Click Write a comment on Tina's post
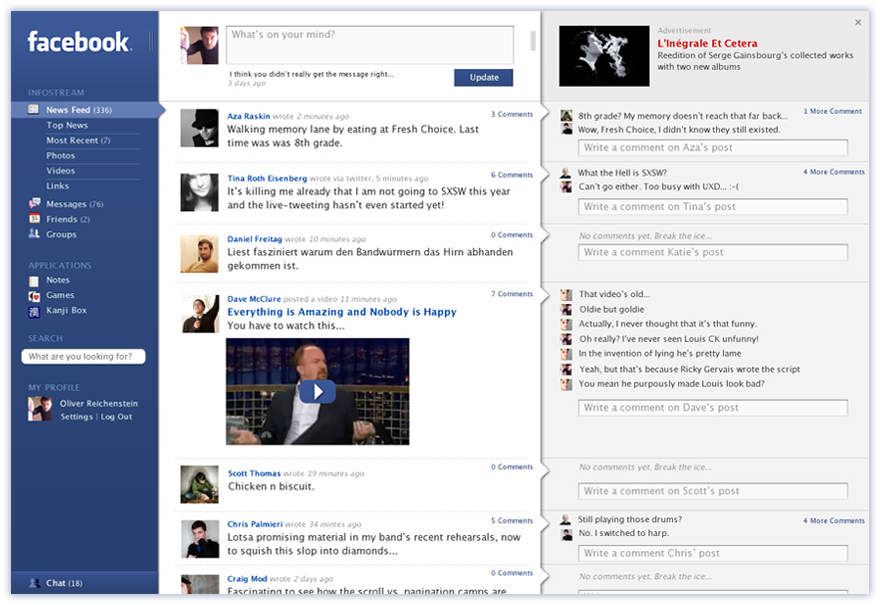Image resolution: width=880 pixels, height=605 pixels. tap(713, 207)
